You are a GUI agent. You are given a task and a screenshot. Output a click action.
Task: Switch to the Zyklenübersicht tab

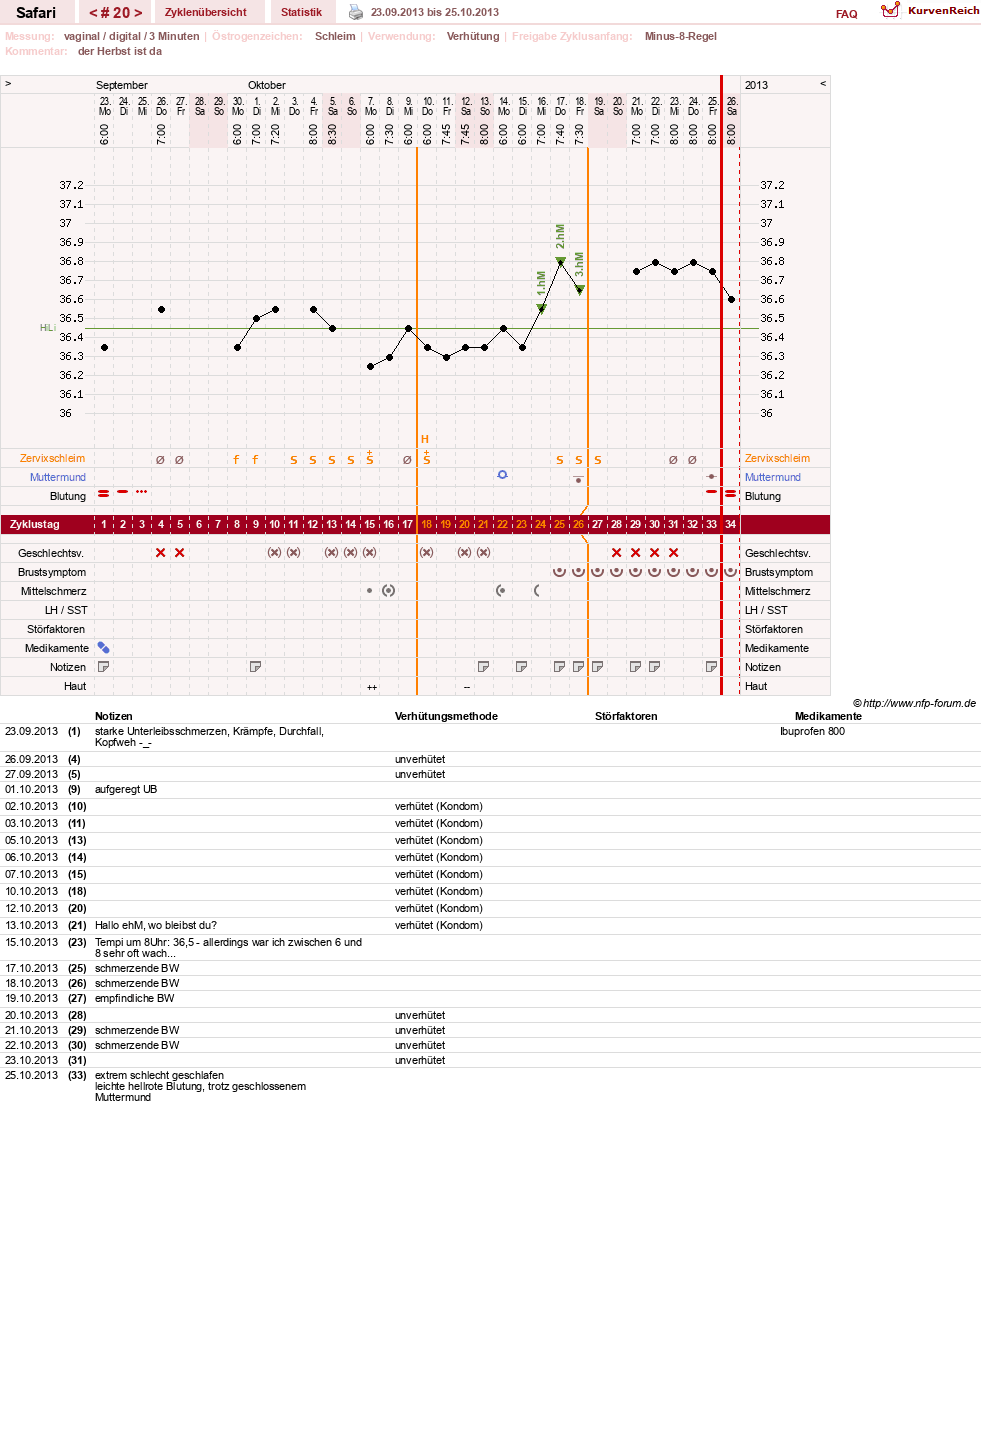pyautogui.click(x=205, y=12)
